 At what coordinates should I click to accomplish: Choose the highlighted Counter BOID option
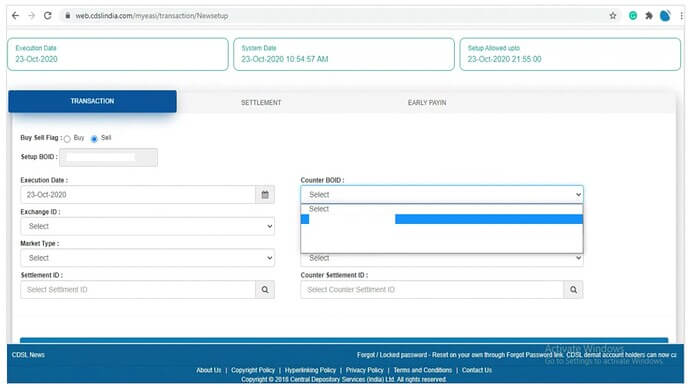click(442, 219)
